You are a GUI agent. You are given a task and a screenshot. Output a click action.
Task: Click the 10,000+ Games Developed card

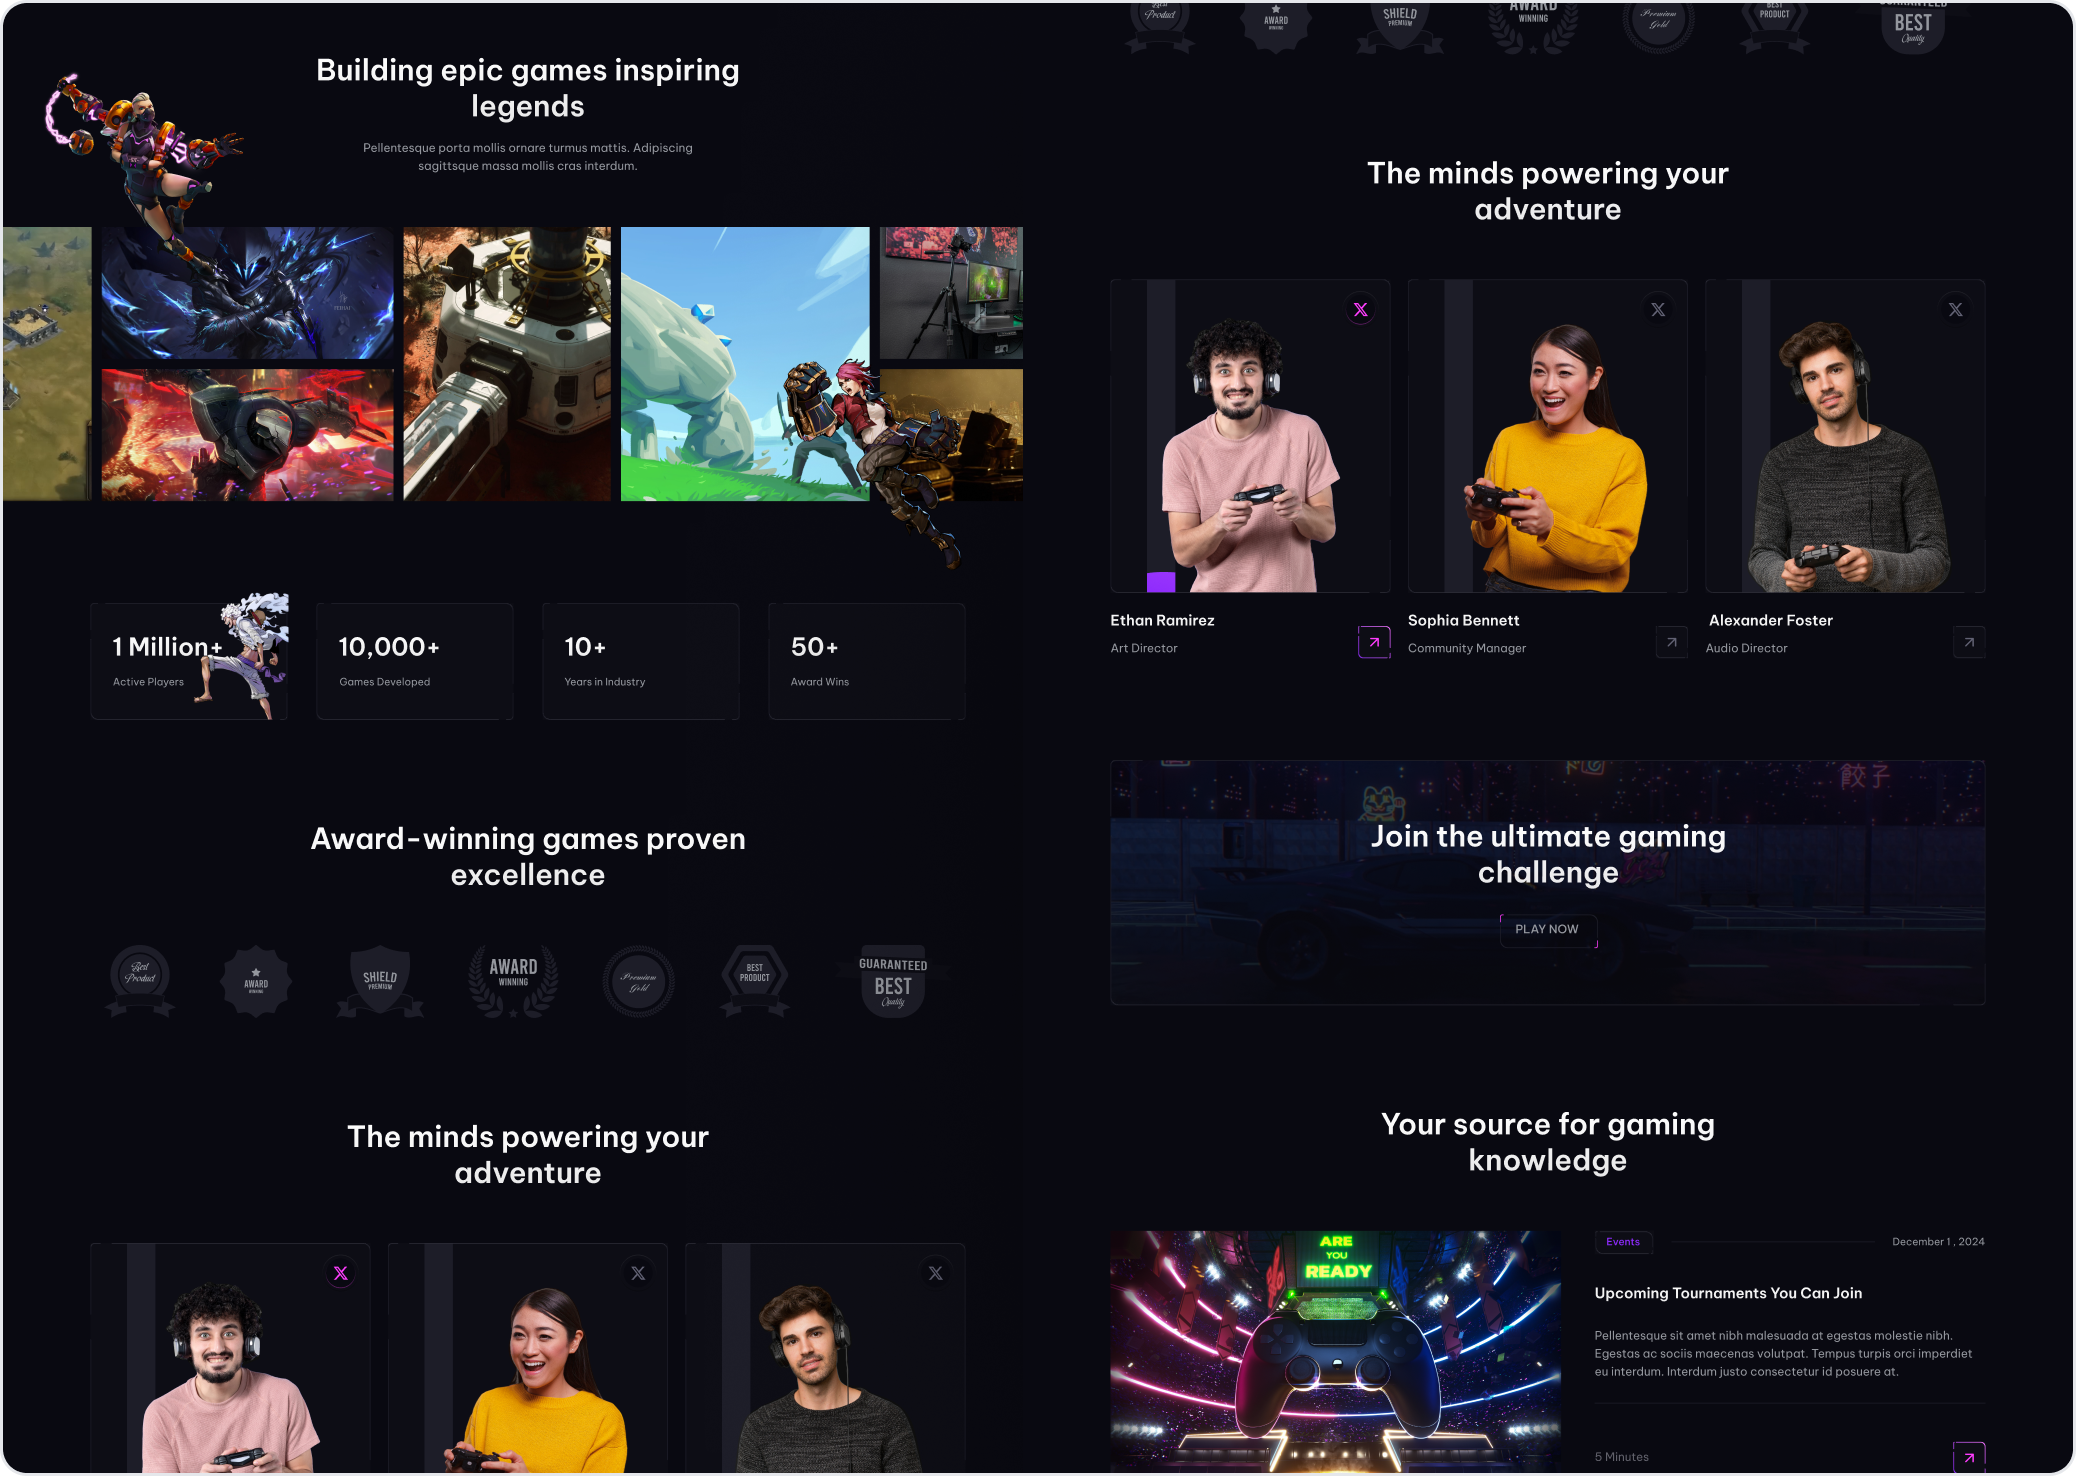[415, 661]
